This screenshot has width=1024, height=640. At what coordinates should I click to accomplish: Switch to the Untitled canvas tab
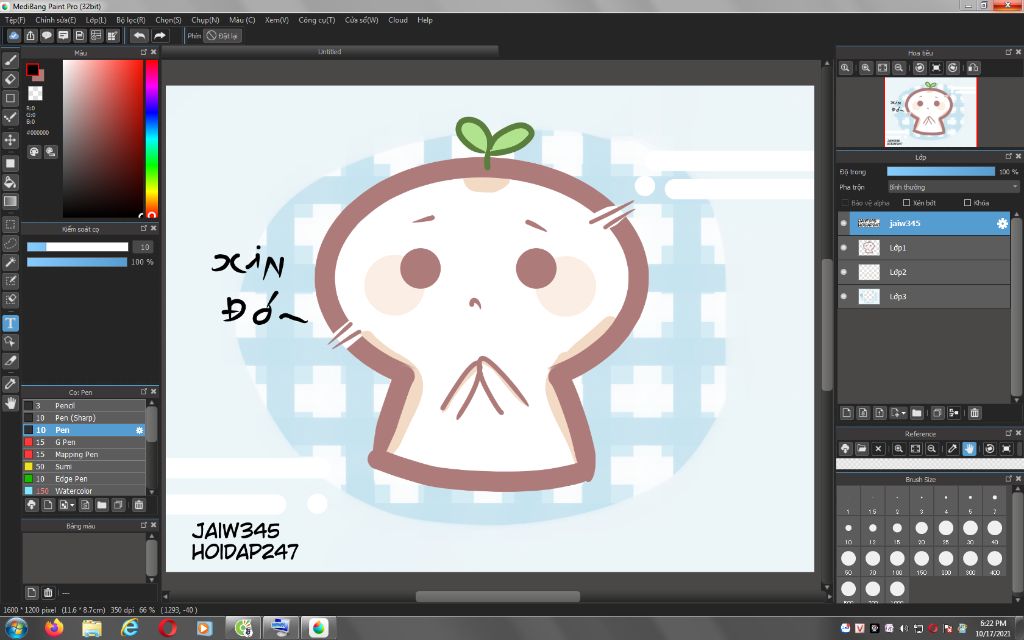[x=330, y=52]
